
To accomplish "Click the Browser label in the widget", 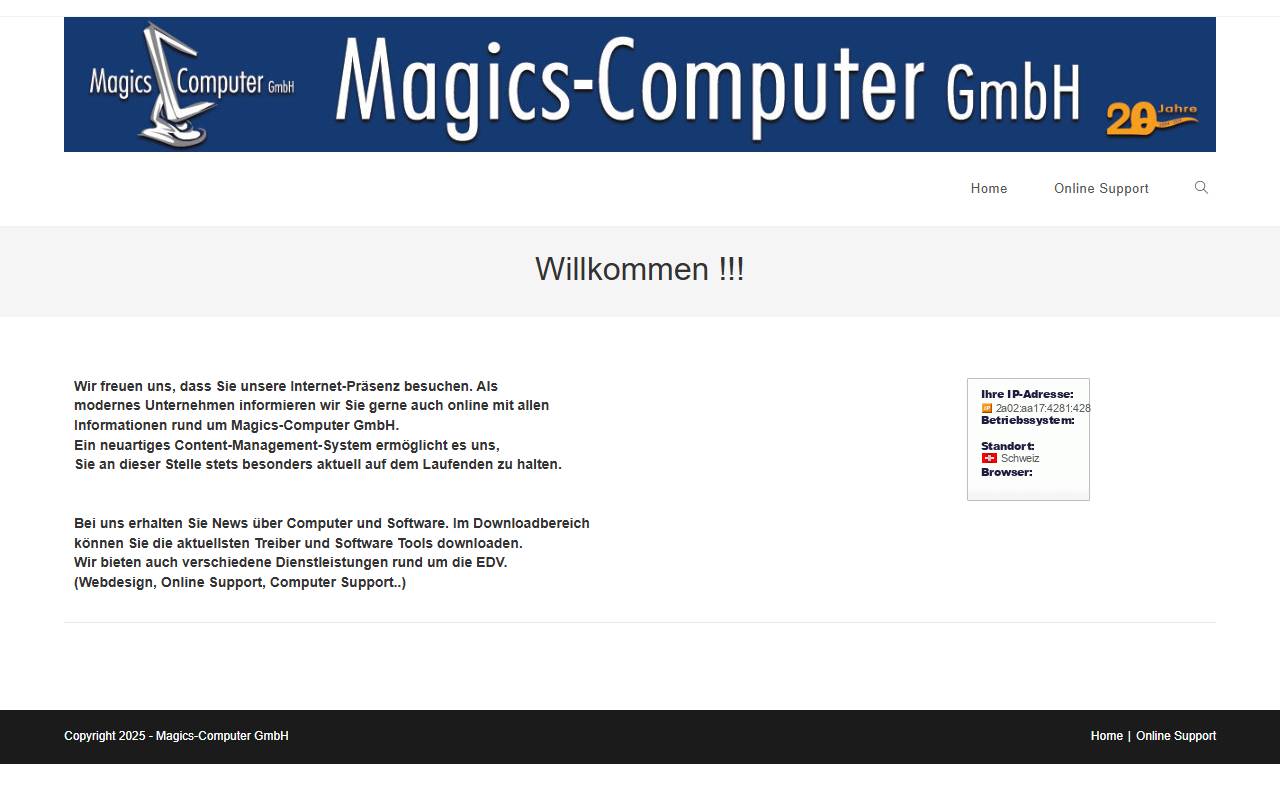I will point(1007,472).
